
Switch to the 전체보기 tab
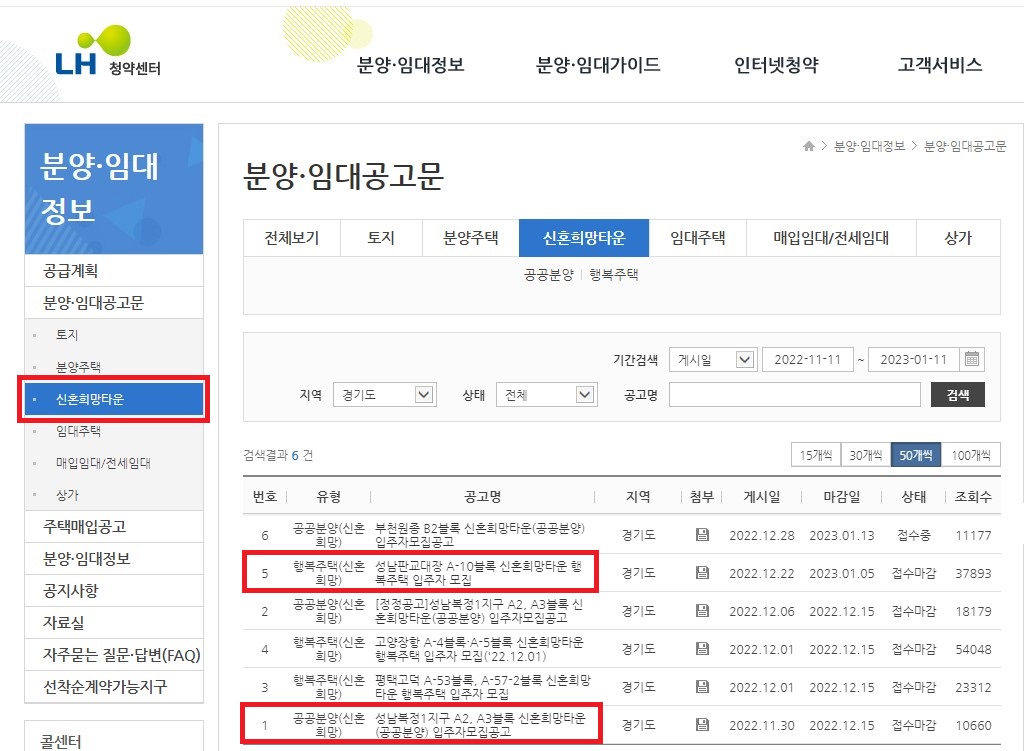pyautogui.click(x=291, y=238)
